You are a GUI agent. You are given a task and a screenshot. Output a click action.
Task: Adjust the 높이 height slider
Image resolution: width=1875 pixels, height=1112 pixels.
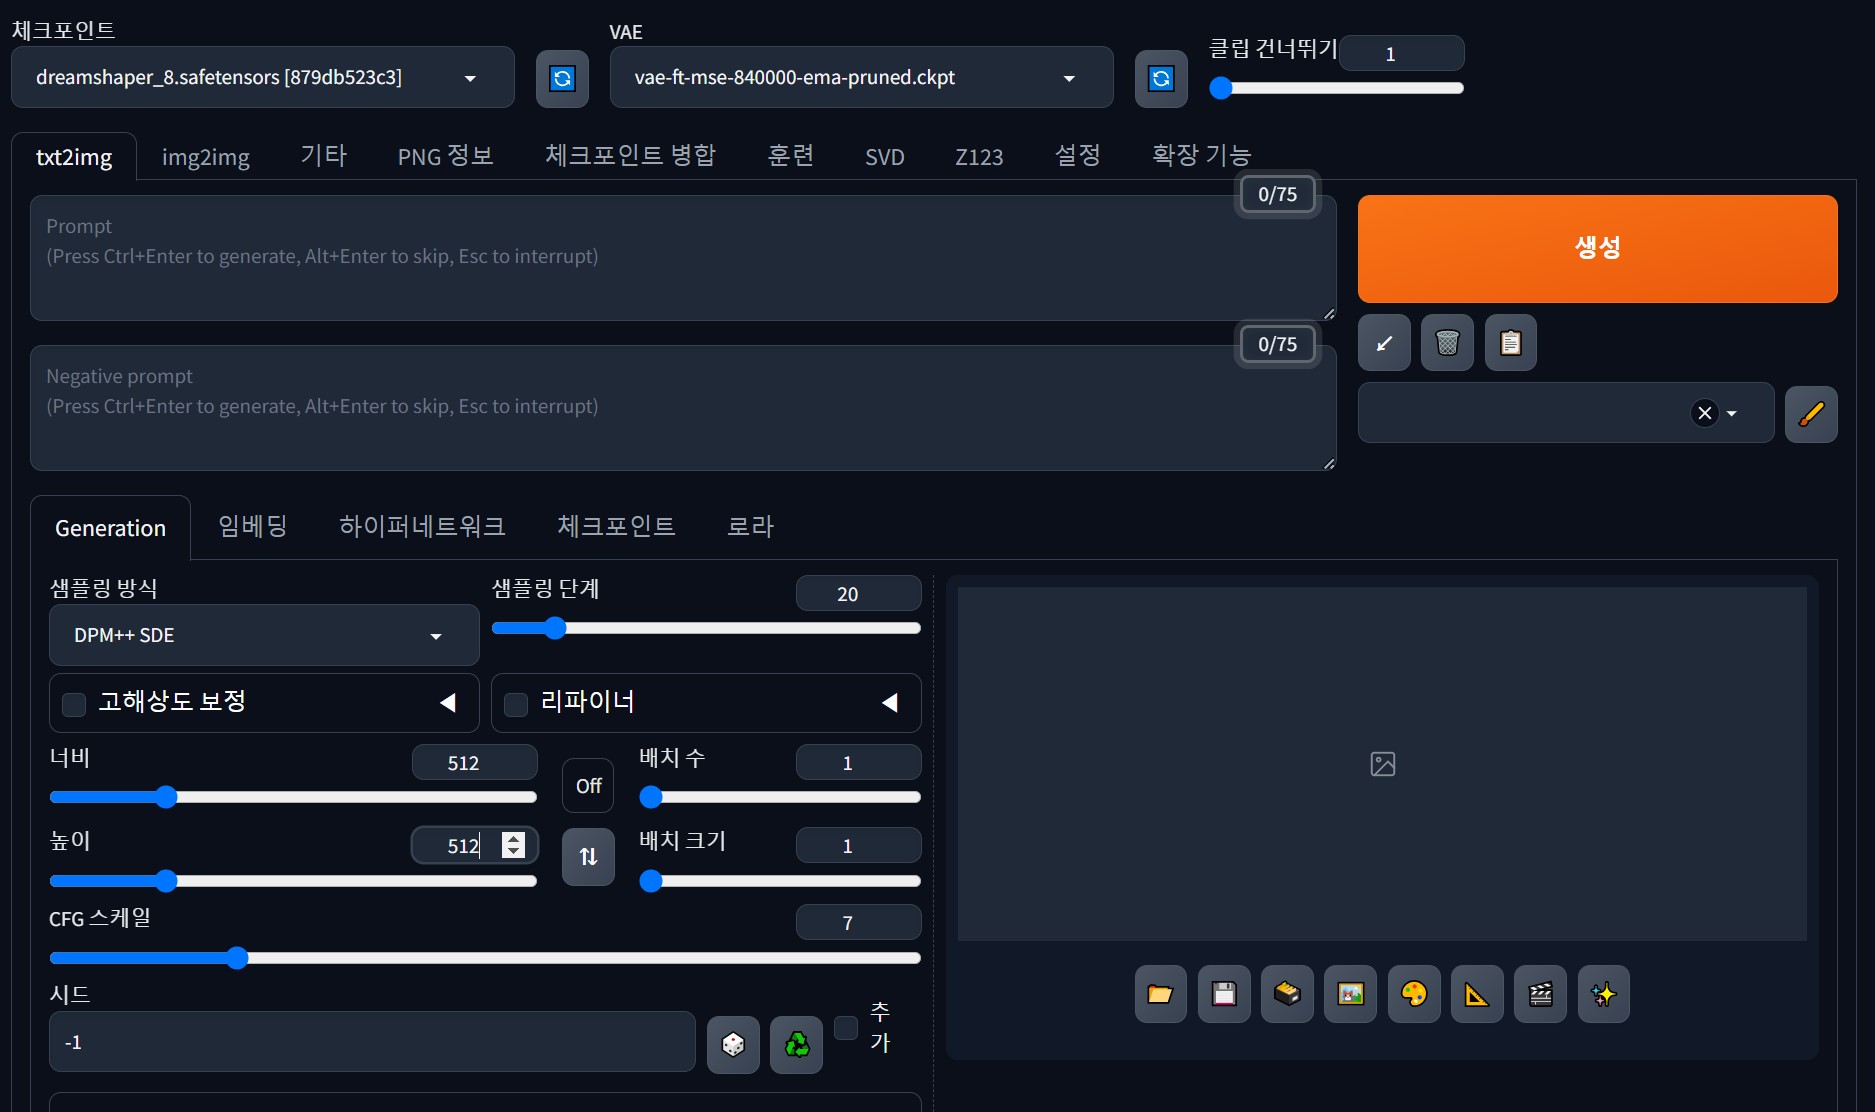(293, 881)
